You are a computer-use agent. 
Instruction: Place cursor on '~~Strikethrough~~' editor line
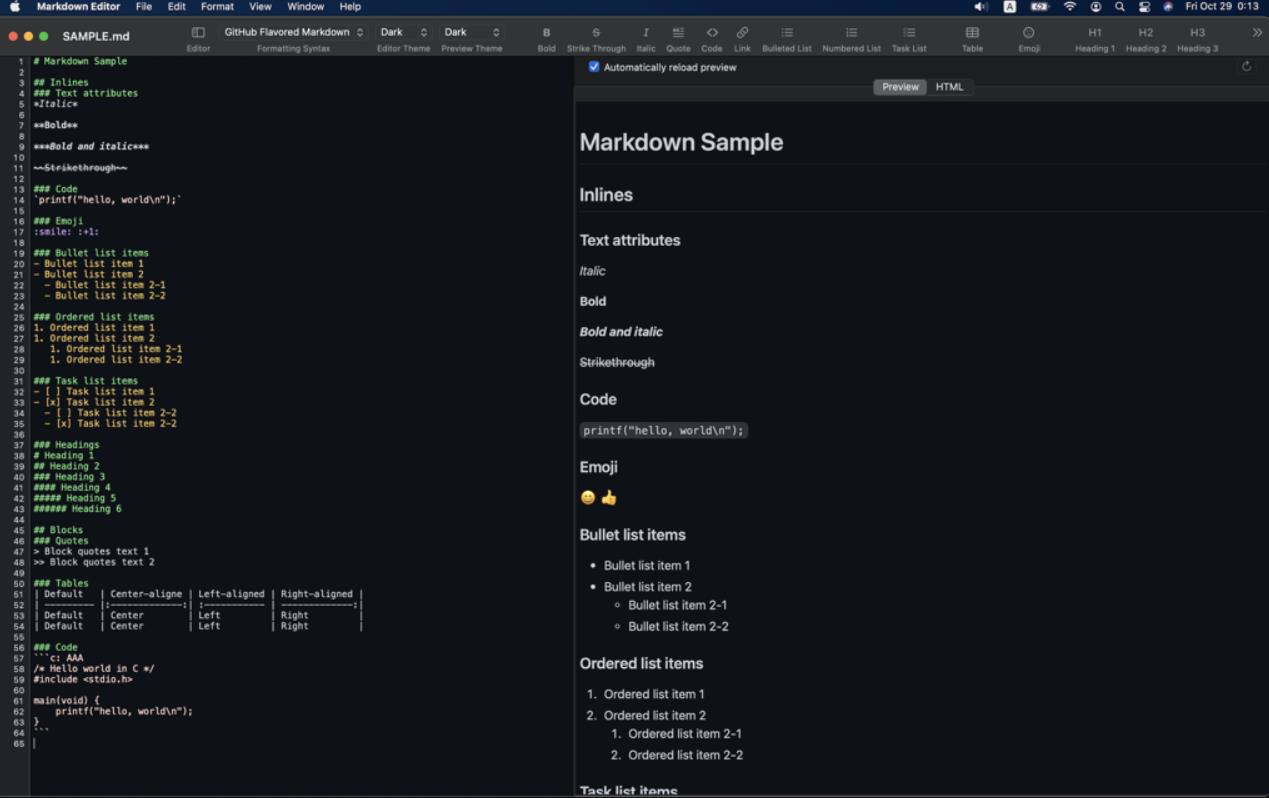pyautogui.click(x=80, y=168)
